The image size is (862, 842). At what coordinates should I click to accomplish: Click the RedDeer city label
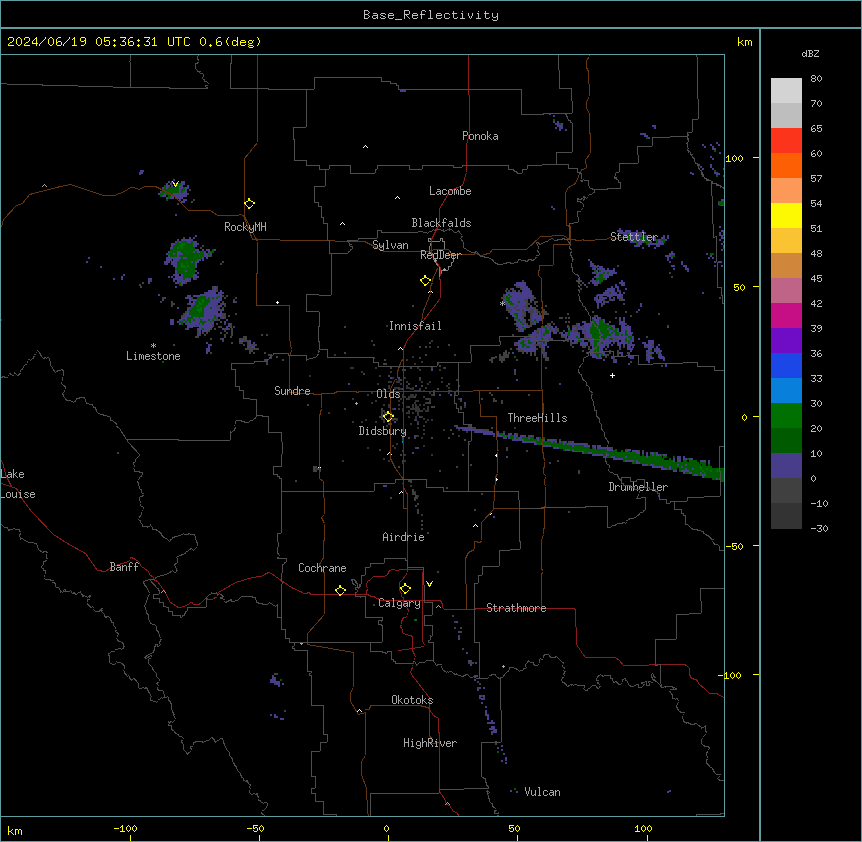440,255
